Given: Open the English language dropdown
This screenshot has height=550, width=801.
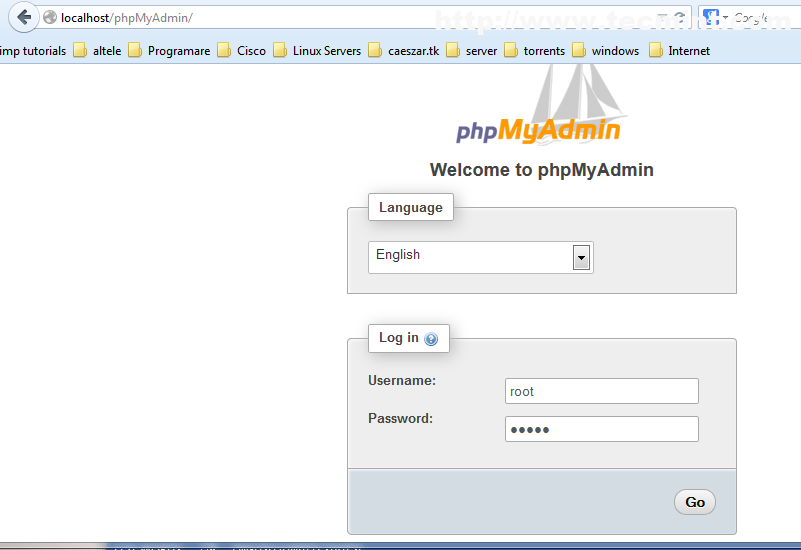Looking at the screenshot, I should (x=481, y=257).
